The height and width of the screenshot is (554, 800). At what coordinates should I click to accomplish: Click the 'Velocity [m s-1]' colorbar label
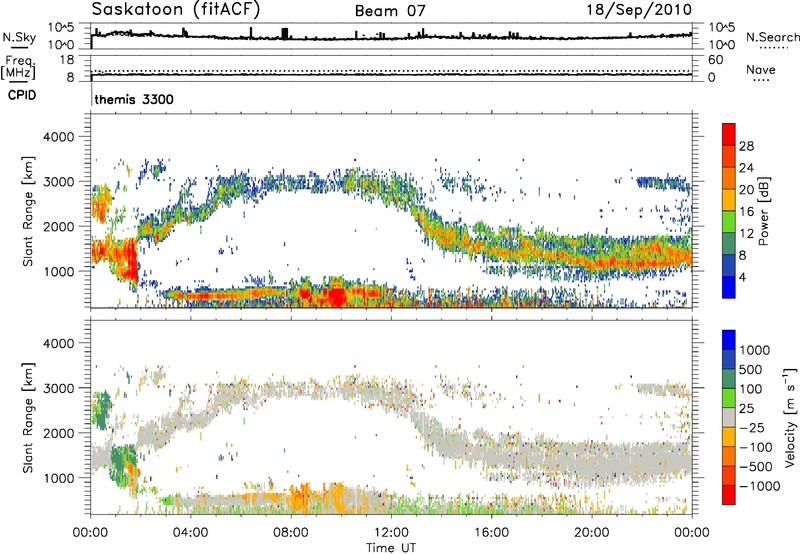point(790,417)
